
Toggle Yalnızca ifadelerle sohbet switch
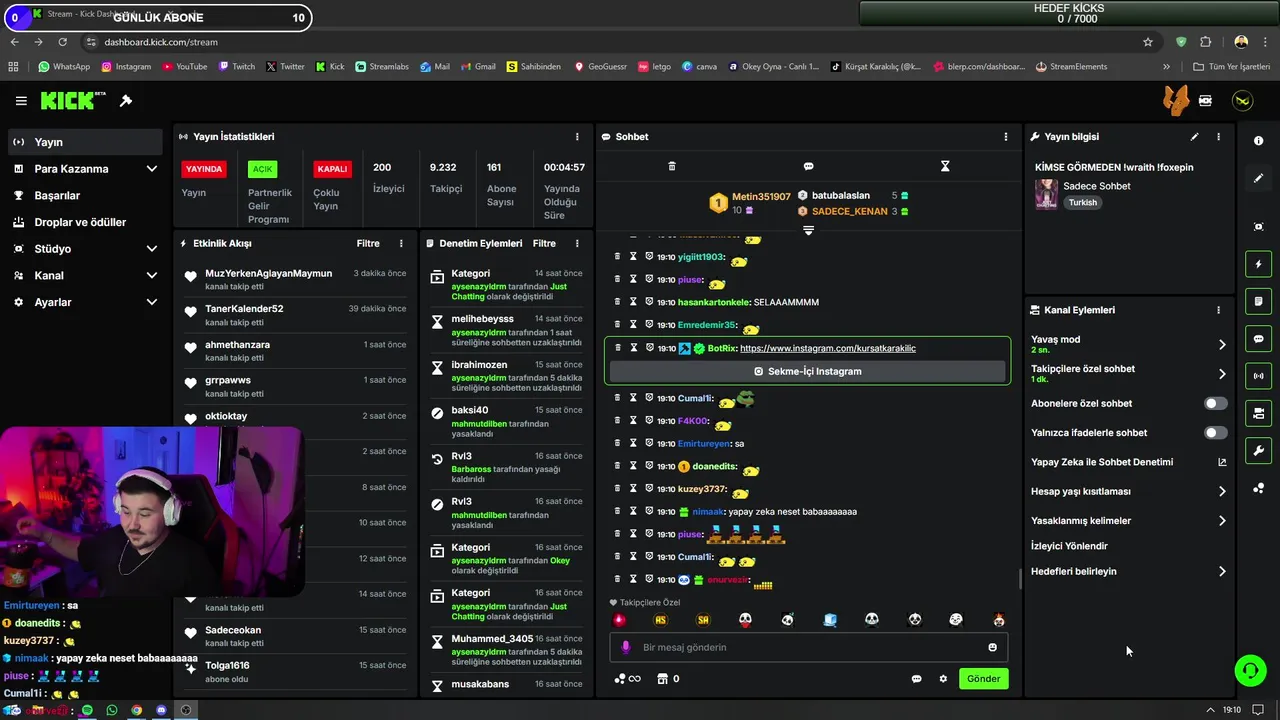1215,433
